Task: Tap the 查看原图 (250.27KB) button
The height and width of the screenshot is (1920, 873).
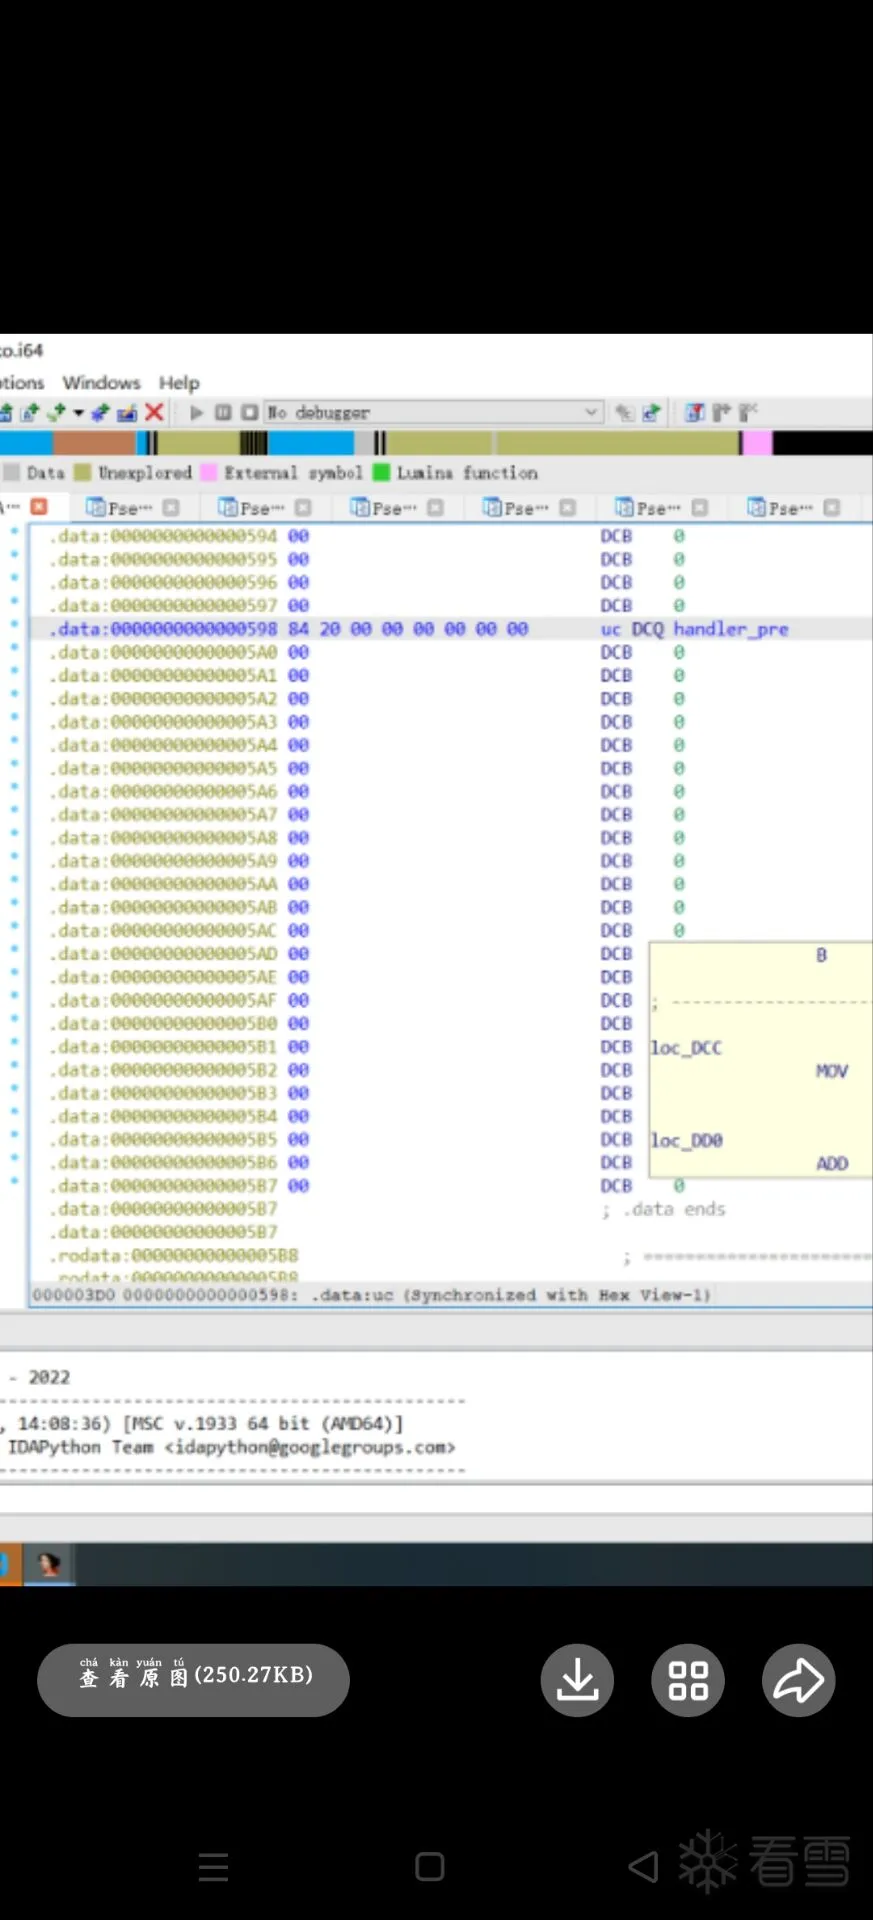Action: click(193, 1680)
